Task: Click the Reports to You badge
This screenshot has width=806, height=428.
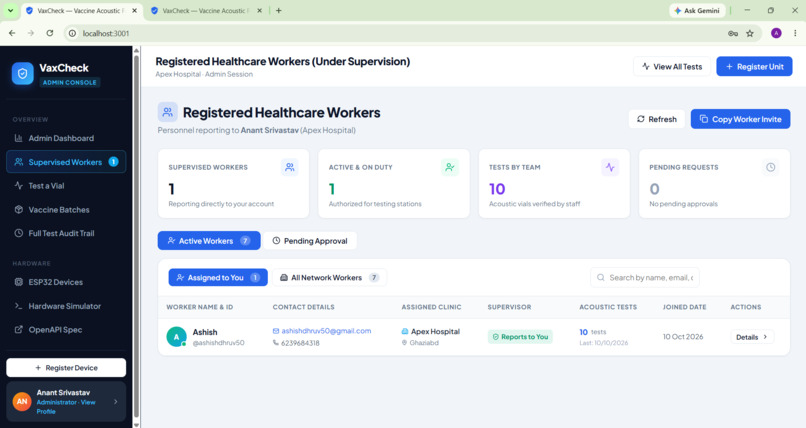Action: pos(520,337)
